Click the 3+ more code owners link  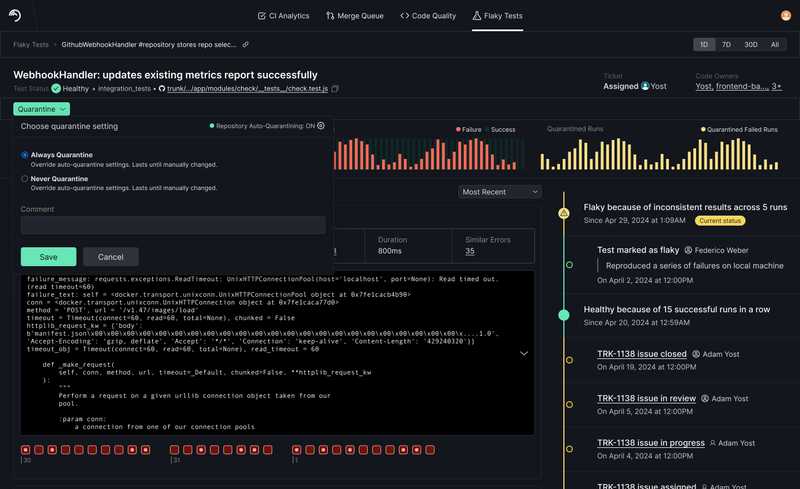pos(777,86)
